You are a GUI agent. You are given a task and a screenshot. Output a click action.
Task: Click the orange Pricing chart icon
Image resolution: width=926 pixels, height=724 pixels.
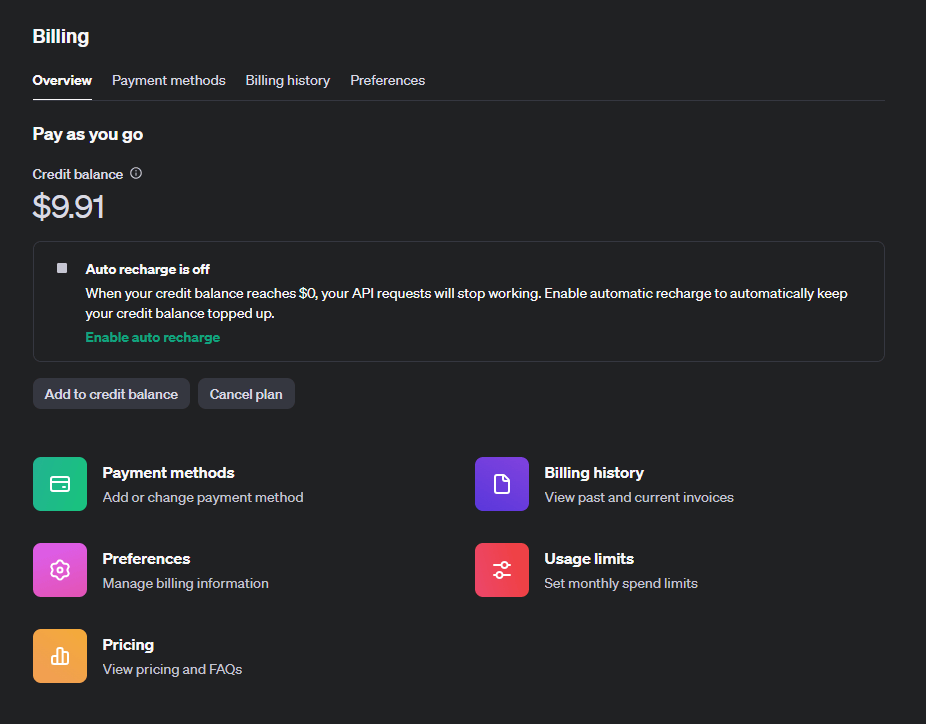tap(60, 655)
